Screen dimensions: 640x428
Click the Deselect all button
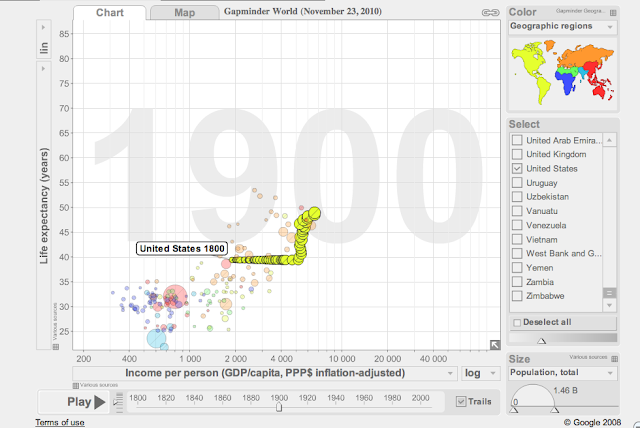tap(563, 322)
